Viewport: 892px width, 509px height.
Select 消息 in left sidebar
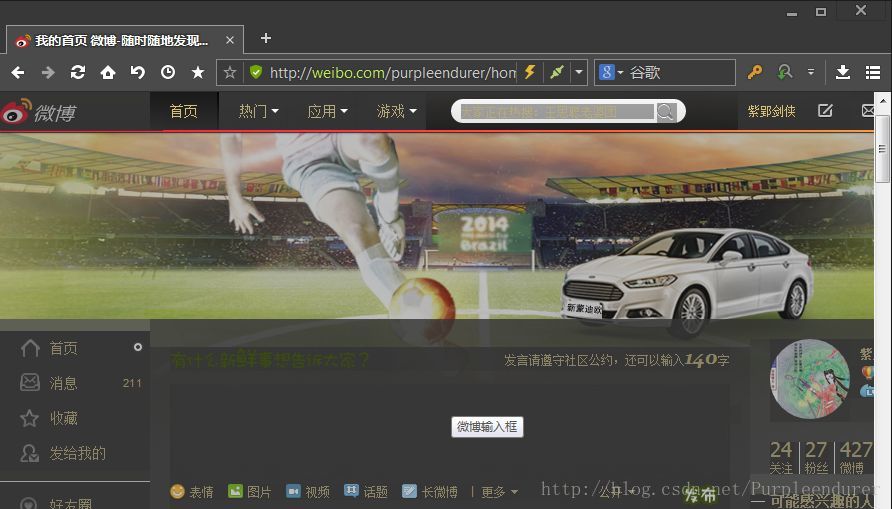coord(63,383)
